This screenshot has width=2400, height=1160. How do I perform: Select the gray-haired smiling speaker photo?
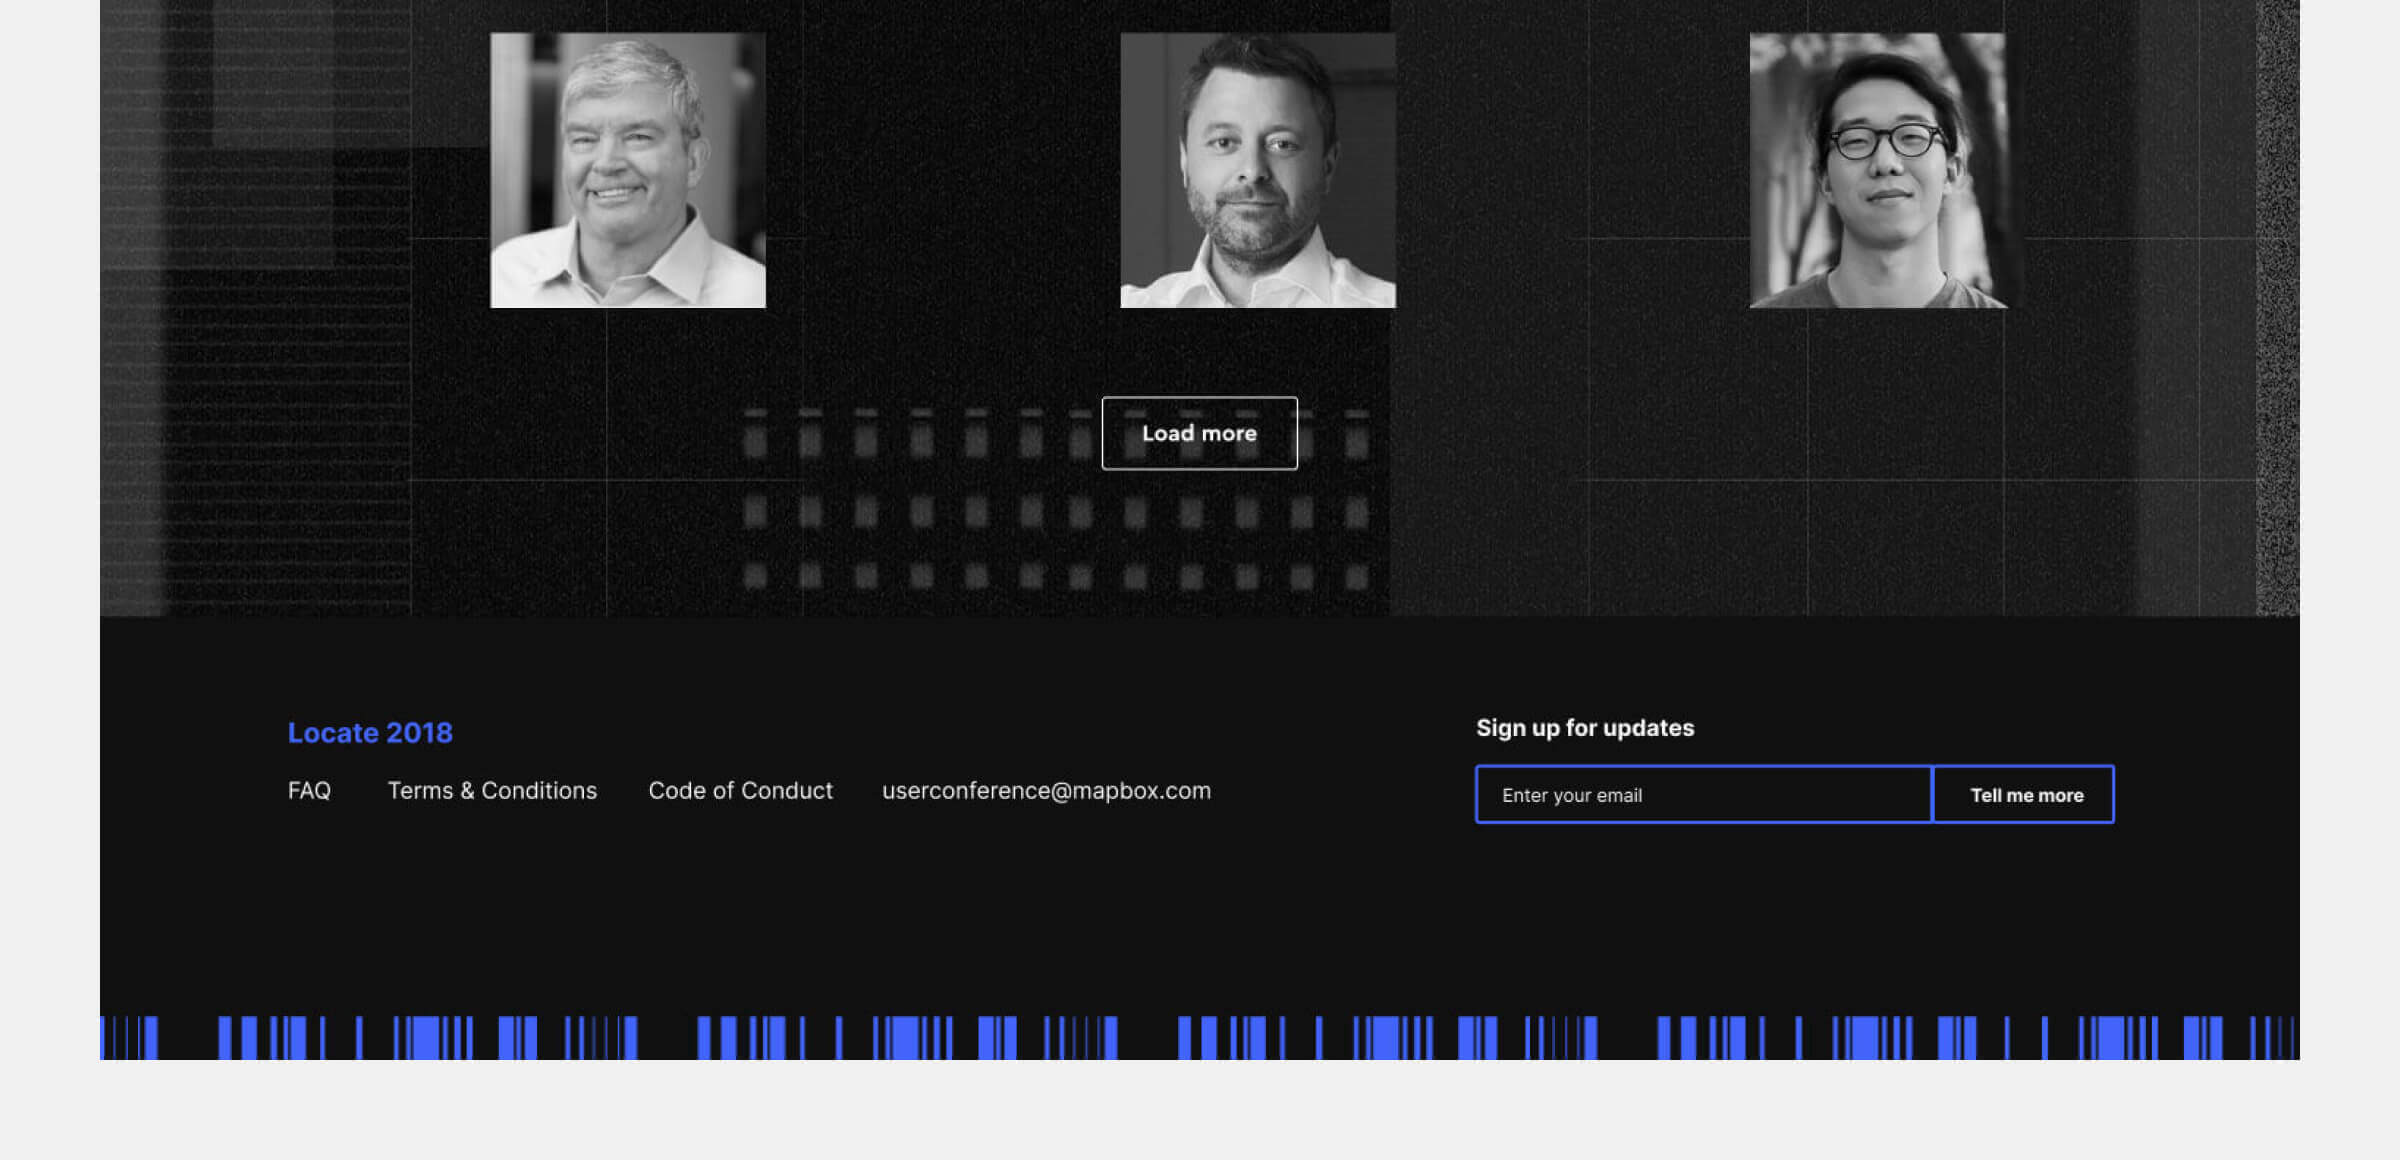point(628,170)
